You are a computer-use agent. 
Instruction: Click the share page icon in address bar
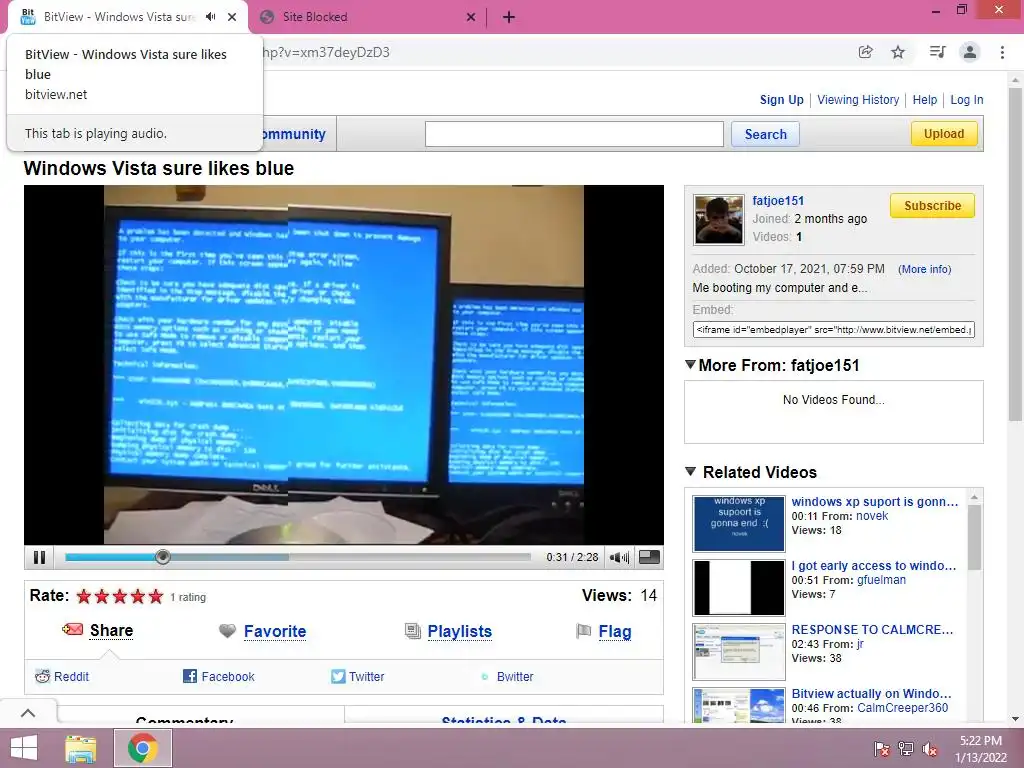pos(865,52)
